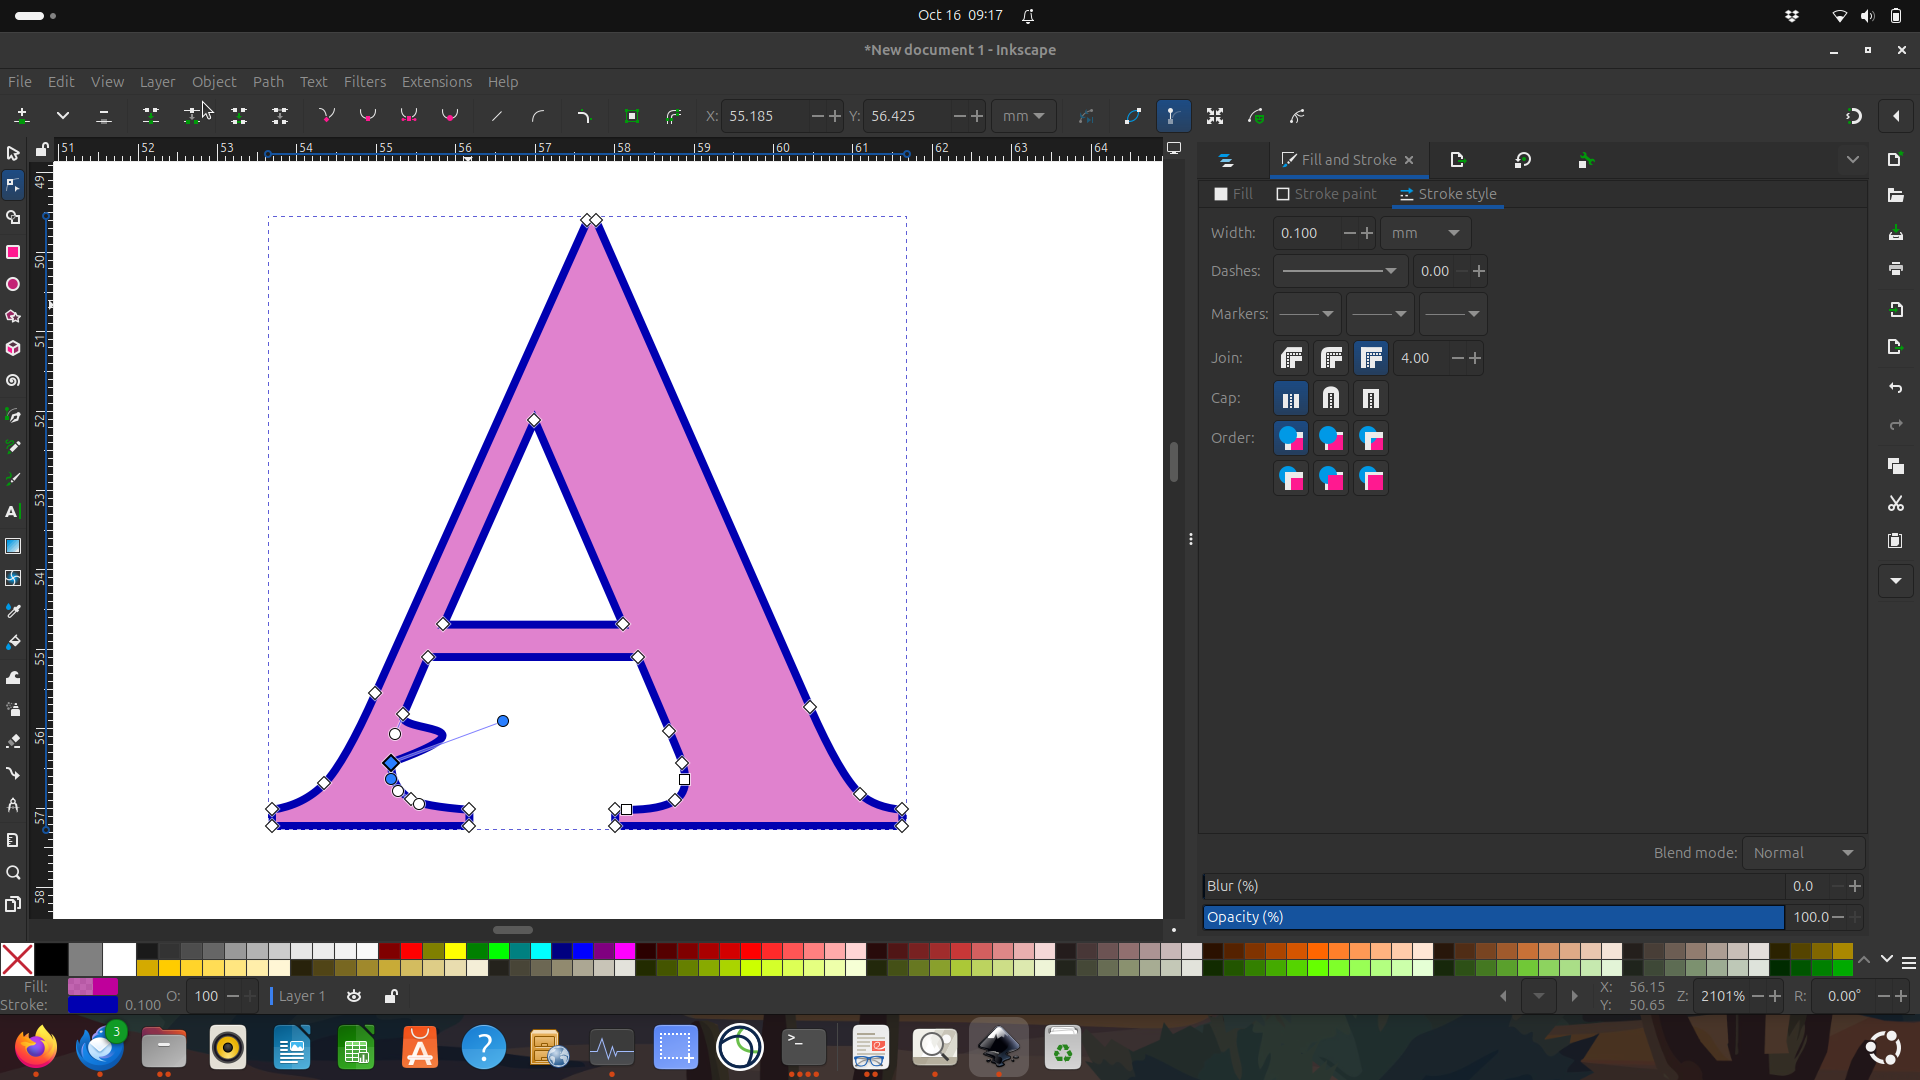Open the Filters menu
Screen dimensions: 1920x1080
tap(364, 82)
